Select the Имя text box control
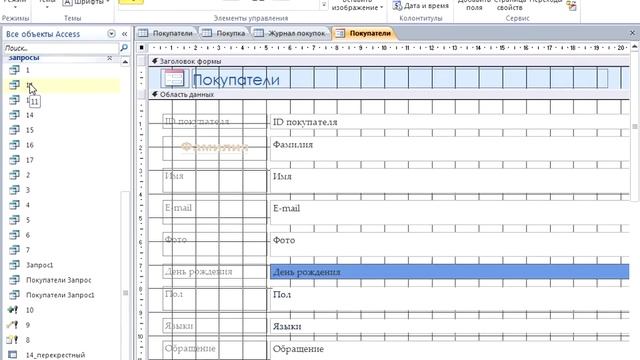 [449, 180]
